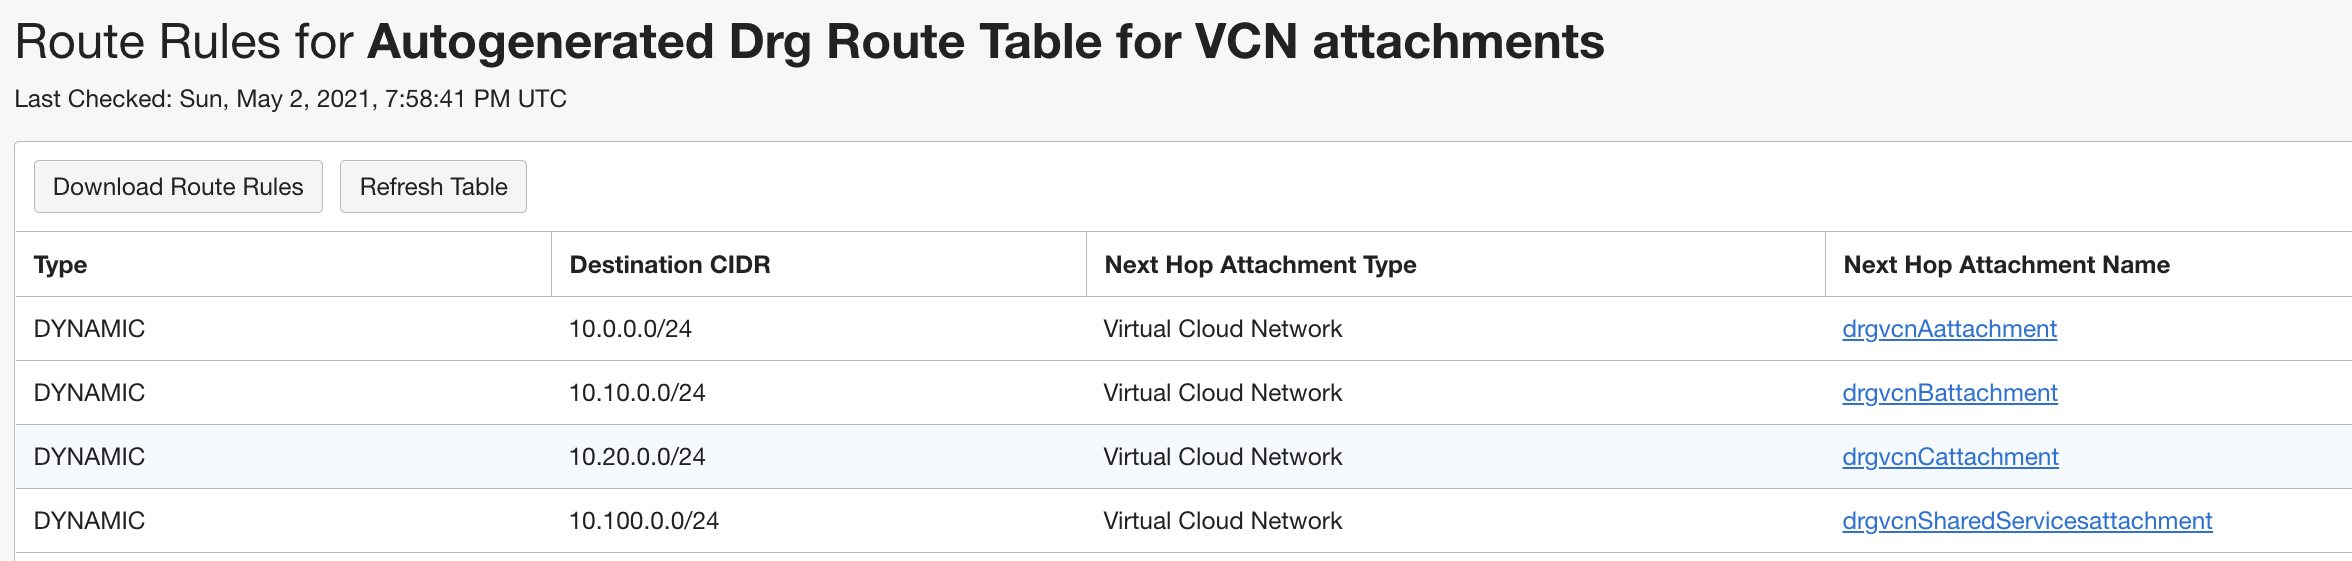Select the Next Hop Attachment Name header

2006,265
